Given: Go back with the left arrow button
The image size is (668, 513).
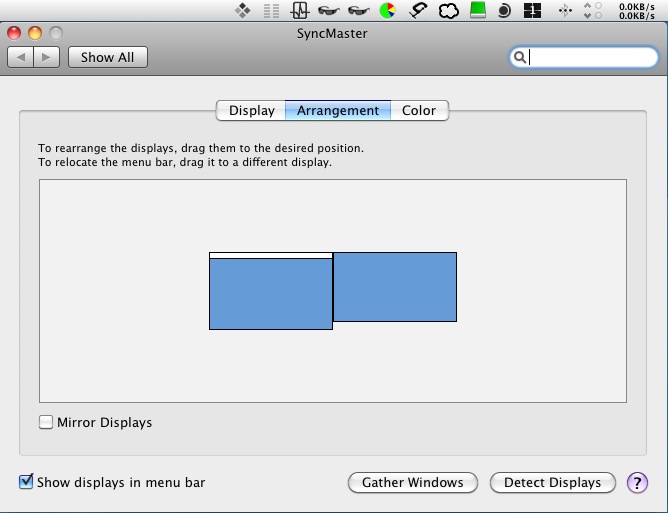Looking at the screenshot, I should [20, 57].
